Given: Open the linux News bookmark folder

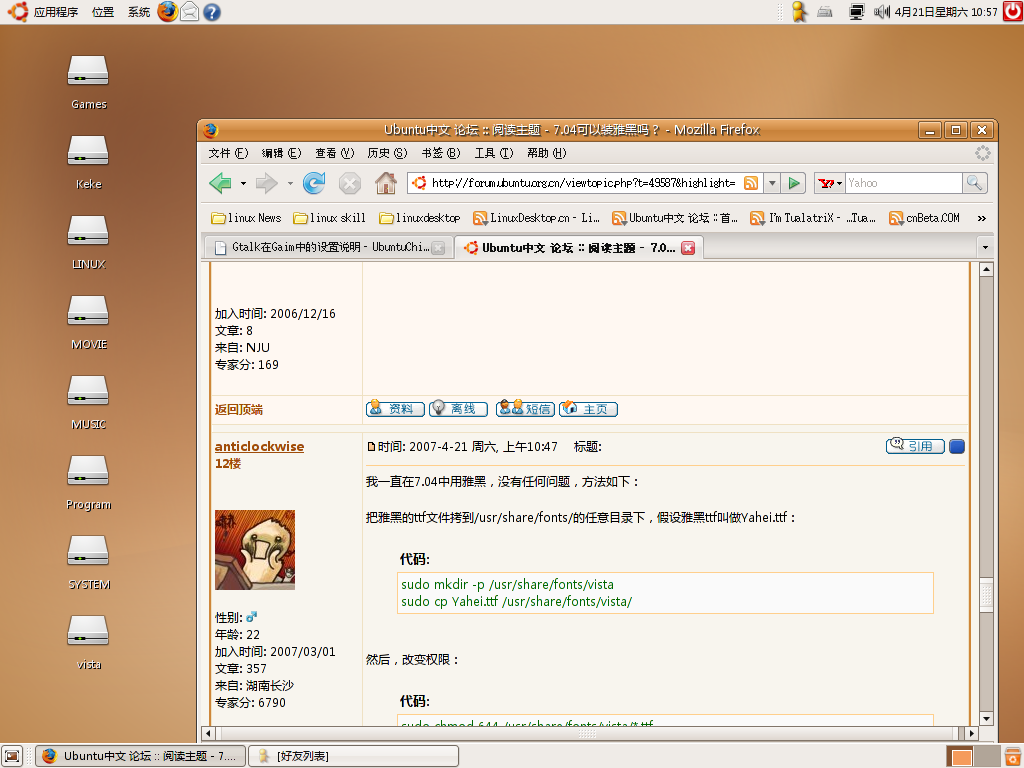Looking at the screenshot, I should click(x=246, y=218).
